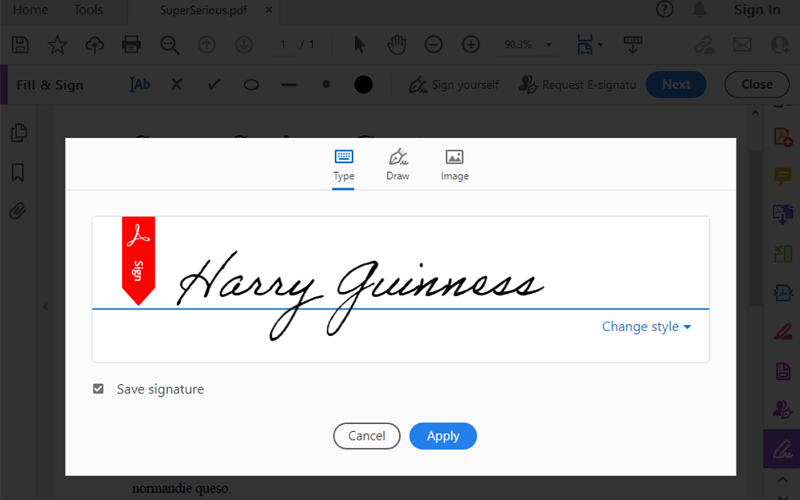Switch to the Image signature tab
The image size is (800, 500).
pos(455,166)
